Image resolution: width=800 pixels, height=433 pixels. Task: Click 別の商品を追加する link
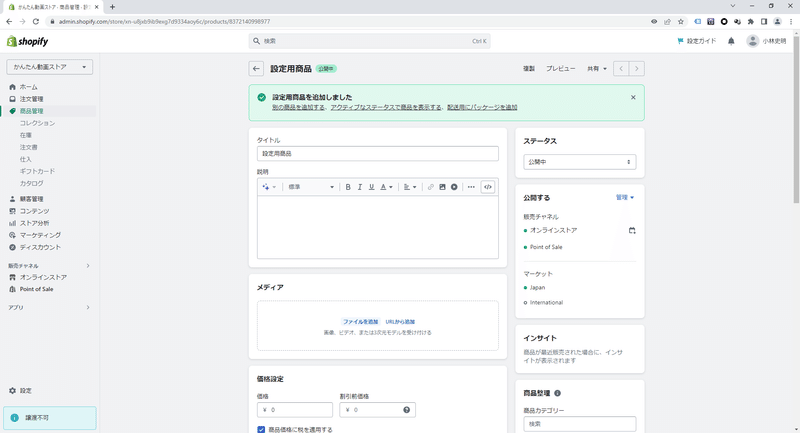coord(298,108)
